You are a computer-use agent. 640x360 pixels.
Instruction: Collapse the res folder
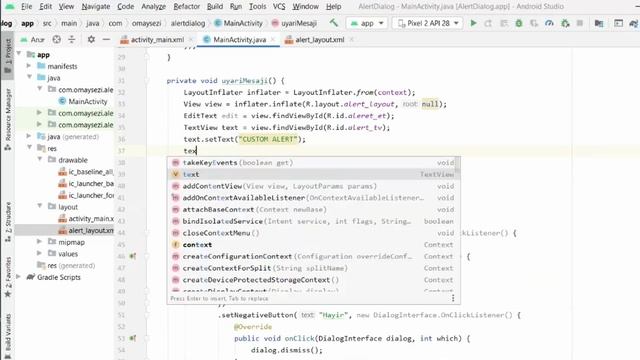click(29, 148)
